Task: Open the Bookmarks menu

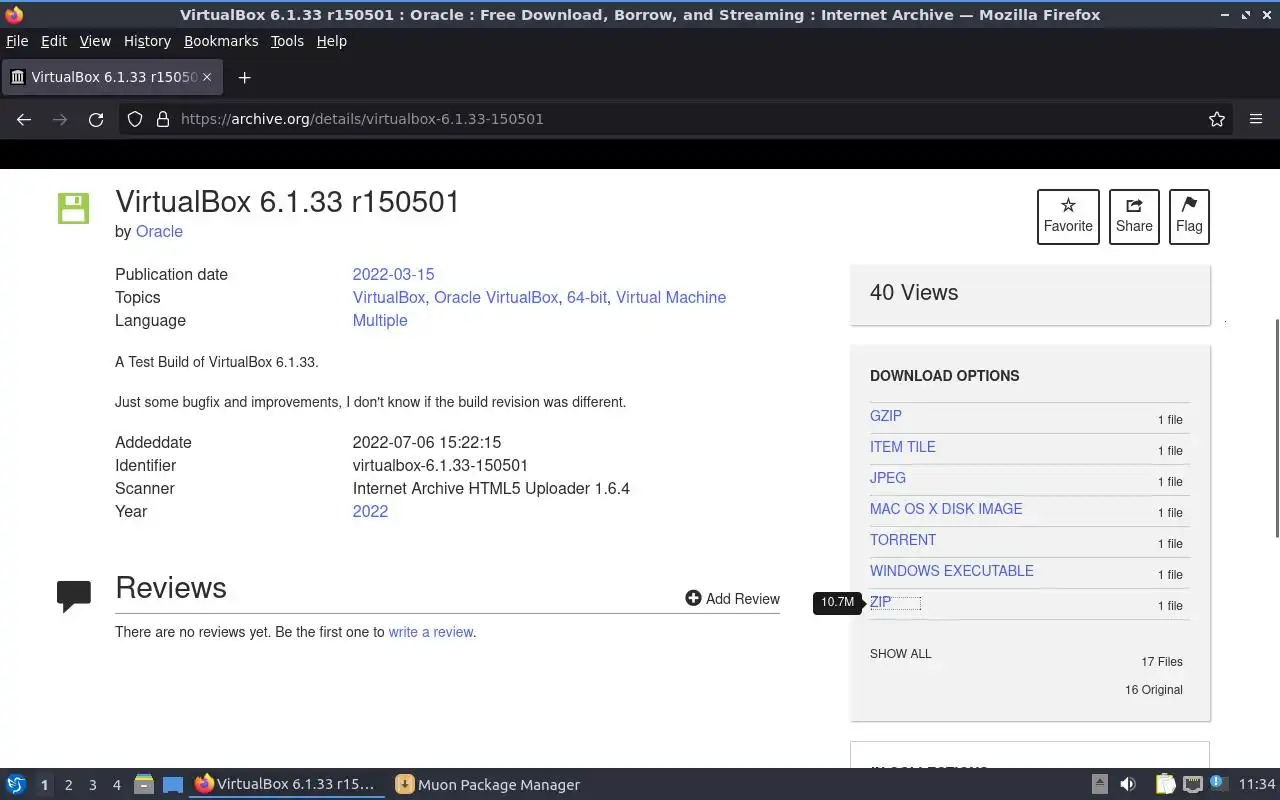Action: [x=221, y=41]
